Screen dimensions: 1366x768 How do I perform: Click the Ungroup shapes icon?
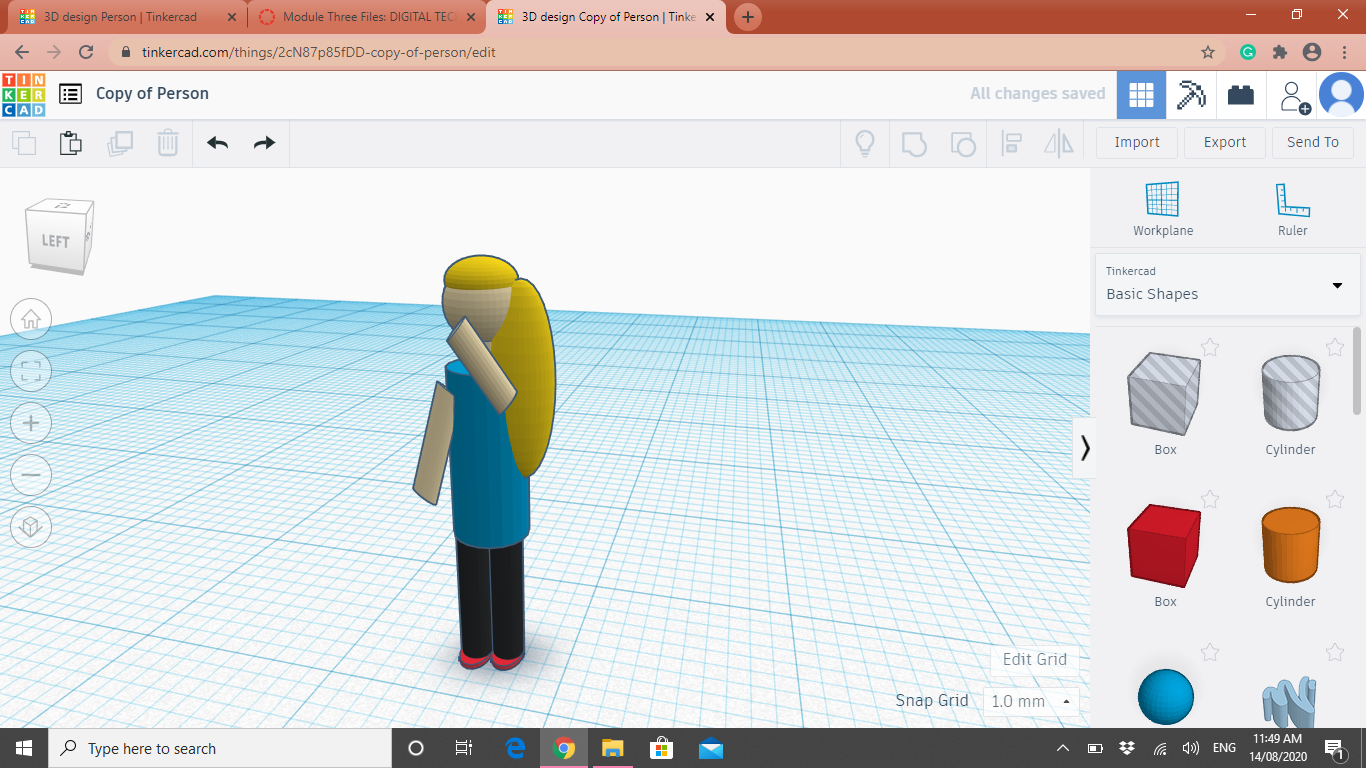[x=962, y=143]
